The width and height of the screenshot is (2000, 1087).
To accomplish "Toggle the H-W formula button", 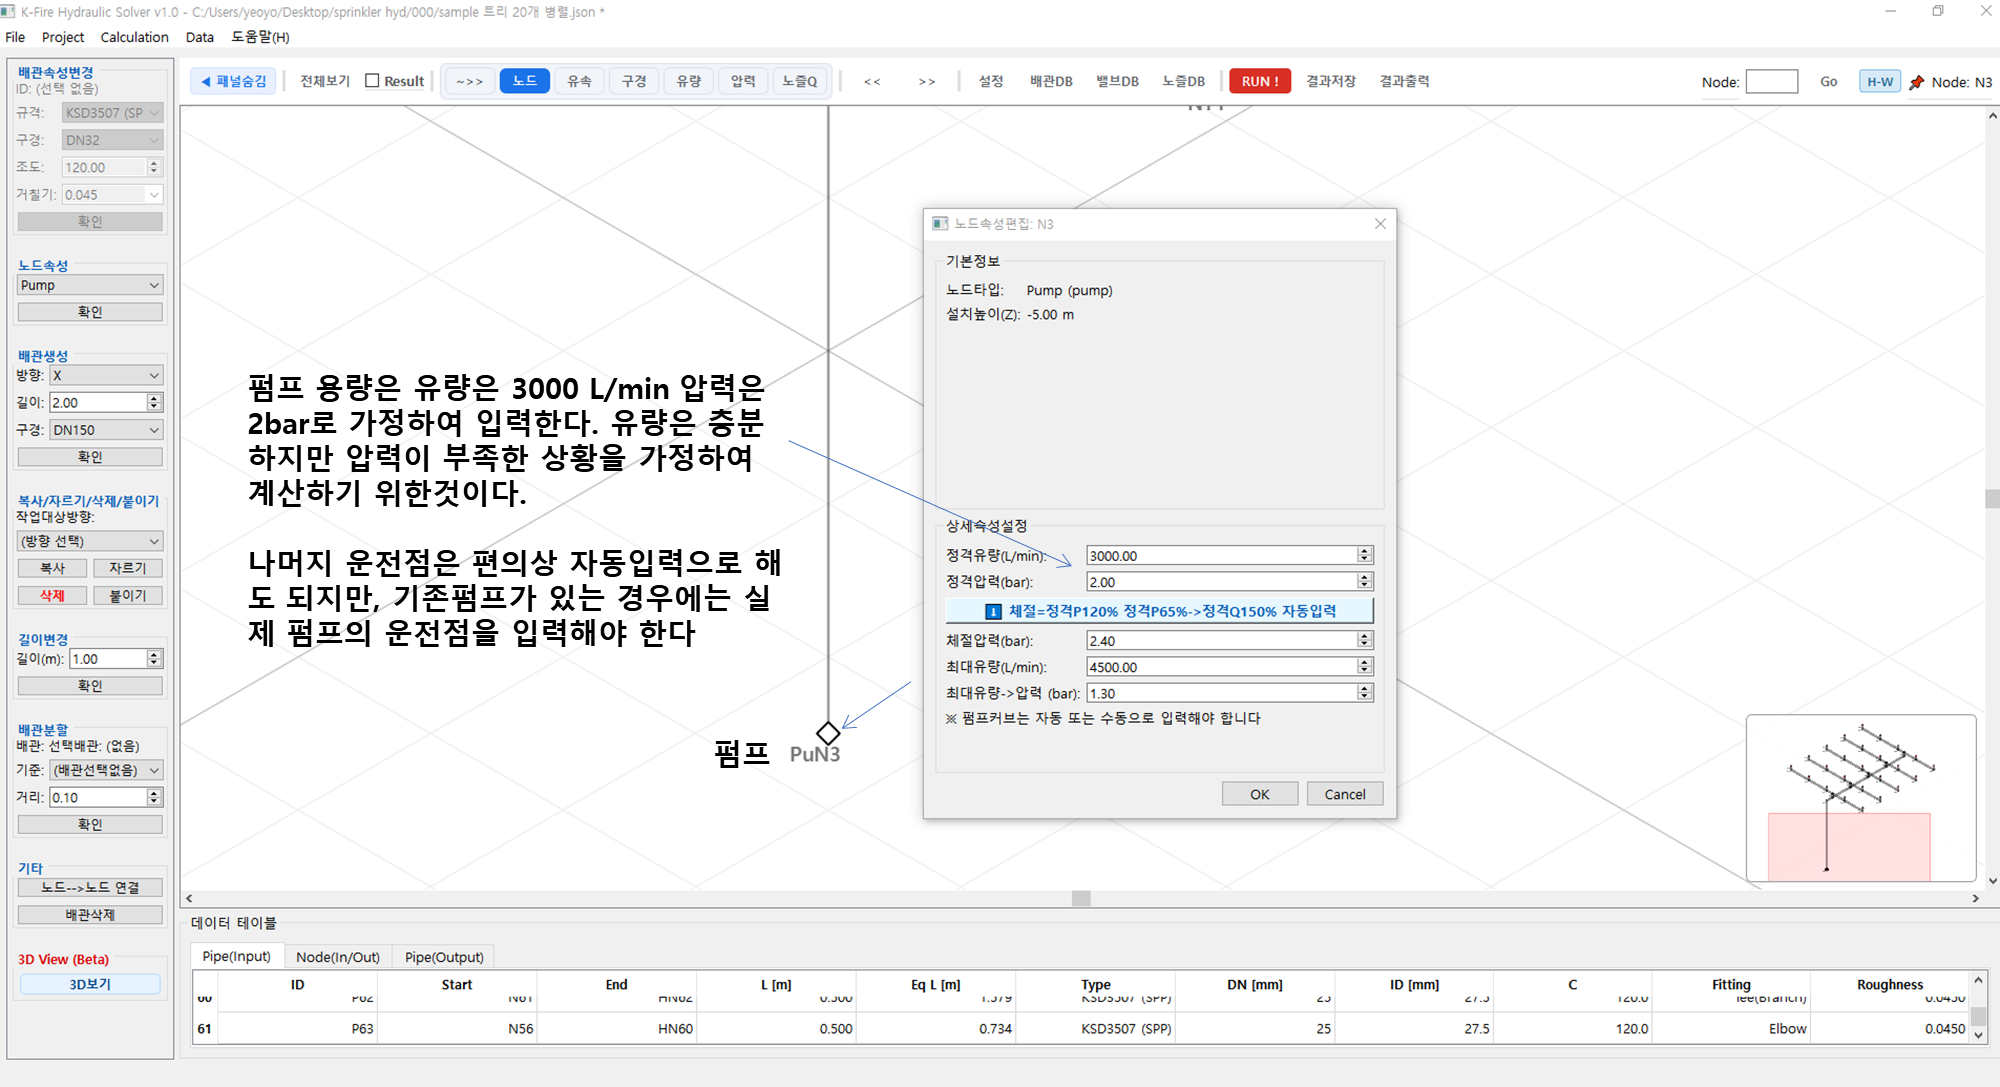I will 1879,82.
